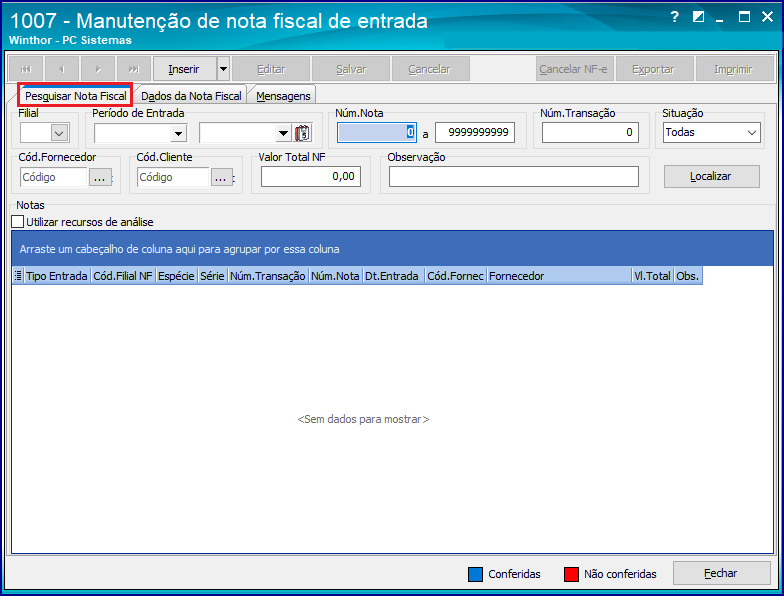Screen dimensions: 784x596
Task: Switch to Pesquisar Nota Fiscal tab
Action: tap(76, 96)
